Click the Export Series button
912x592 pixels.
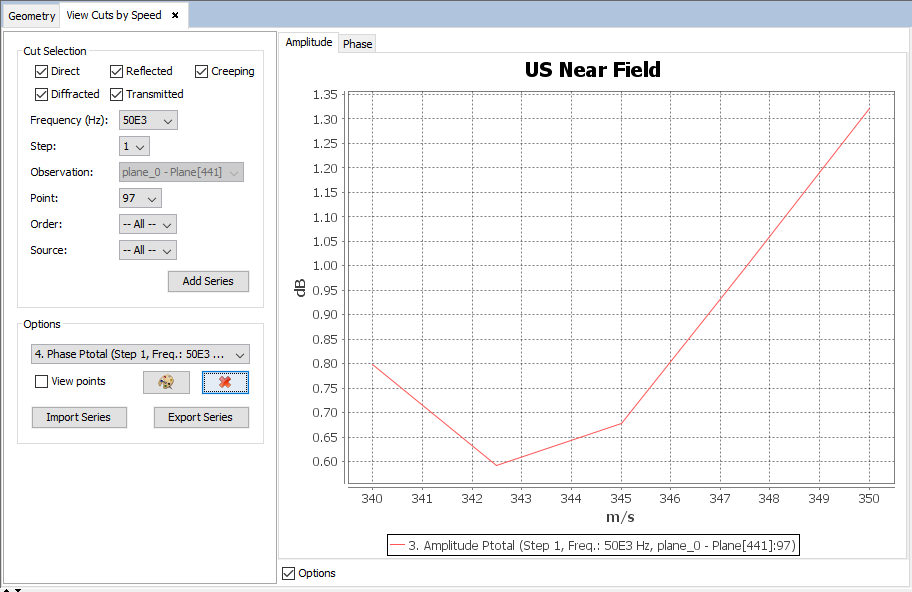201,417
